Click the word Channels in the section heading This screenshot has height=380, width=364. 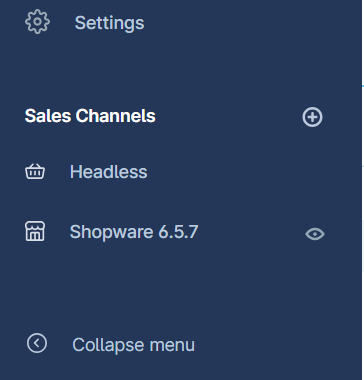(x=115, y=116)
